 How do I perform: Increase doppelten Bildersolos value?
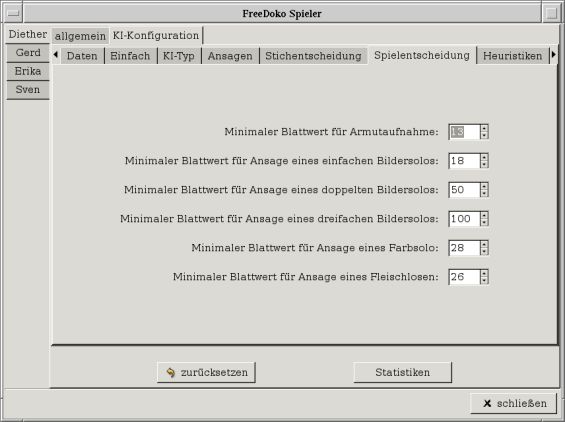(x=484, y=186)
